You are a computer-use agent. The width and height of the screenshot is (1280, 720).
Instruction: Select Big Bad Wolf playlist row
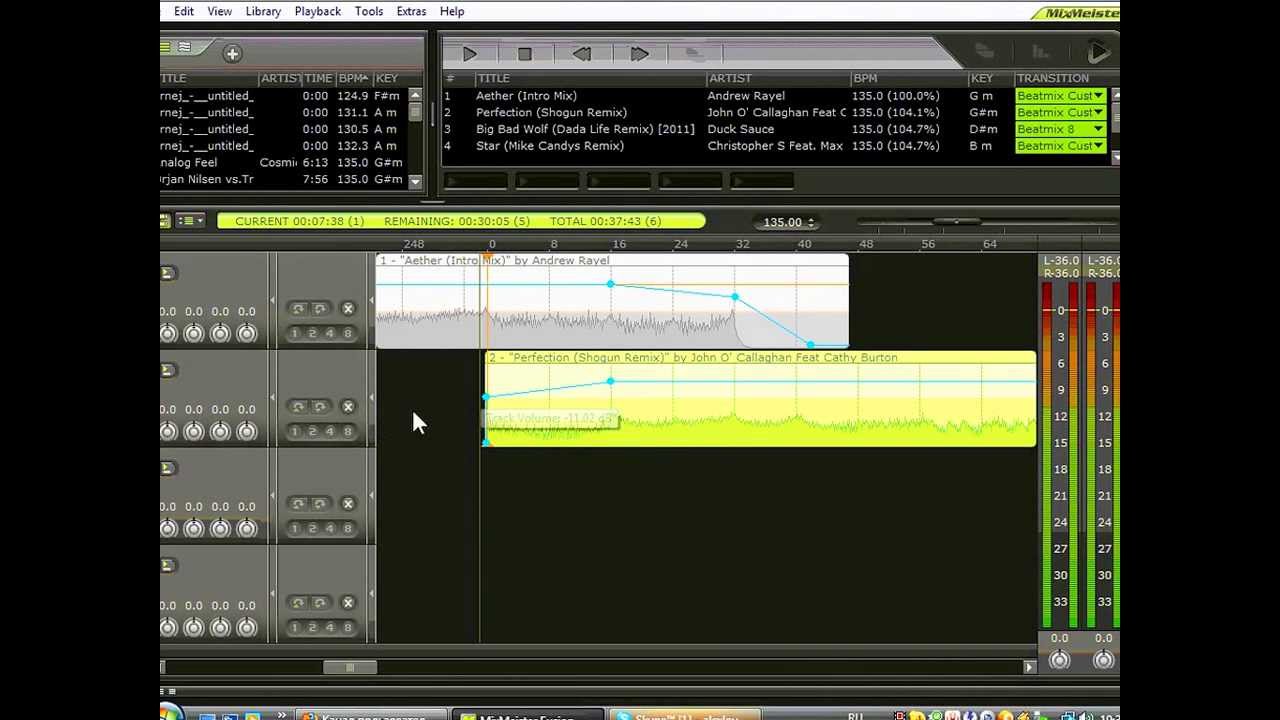[x=726, y=129]
